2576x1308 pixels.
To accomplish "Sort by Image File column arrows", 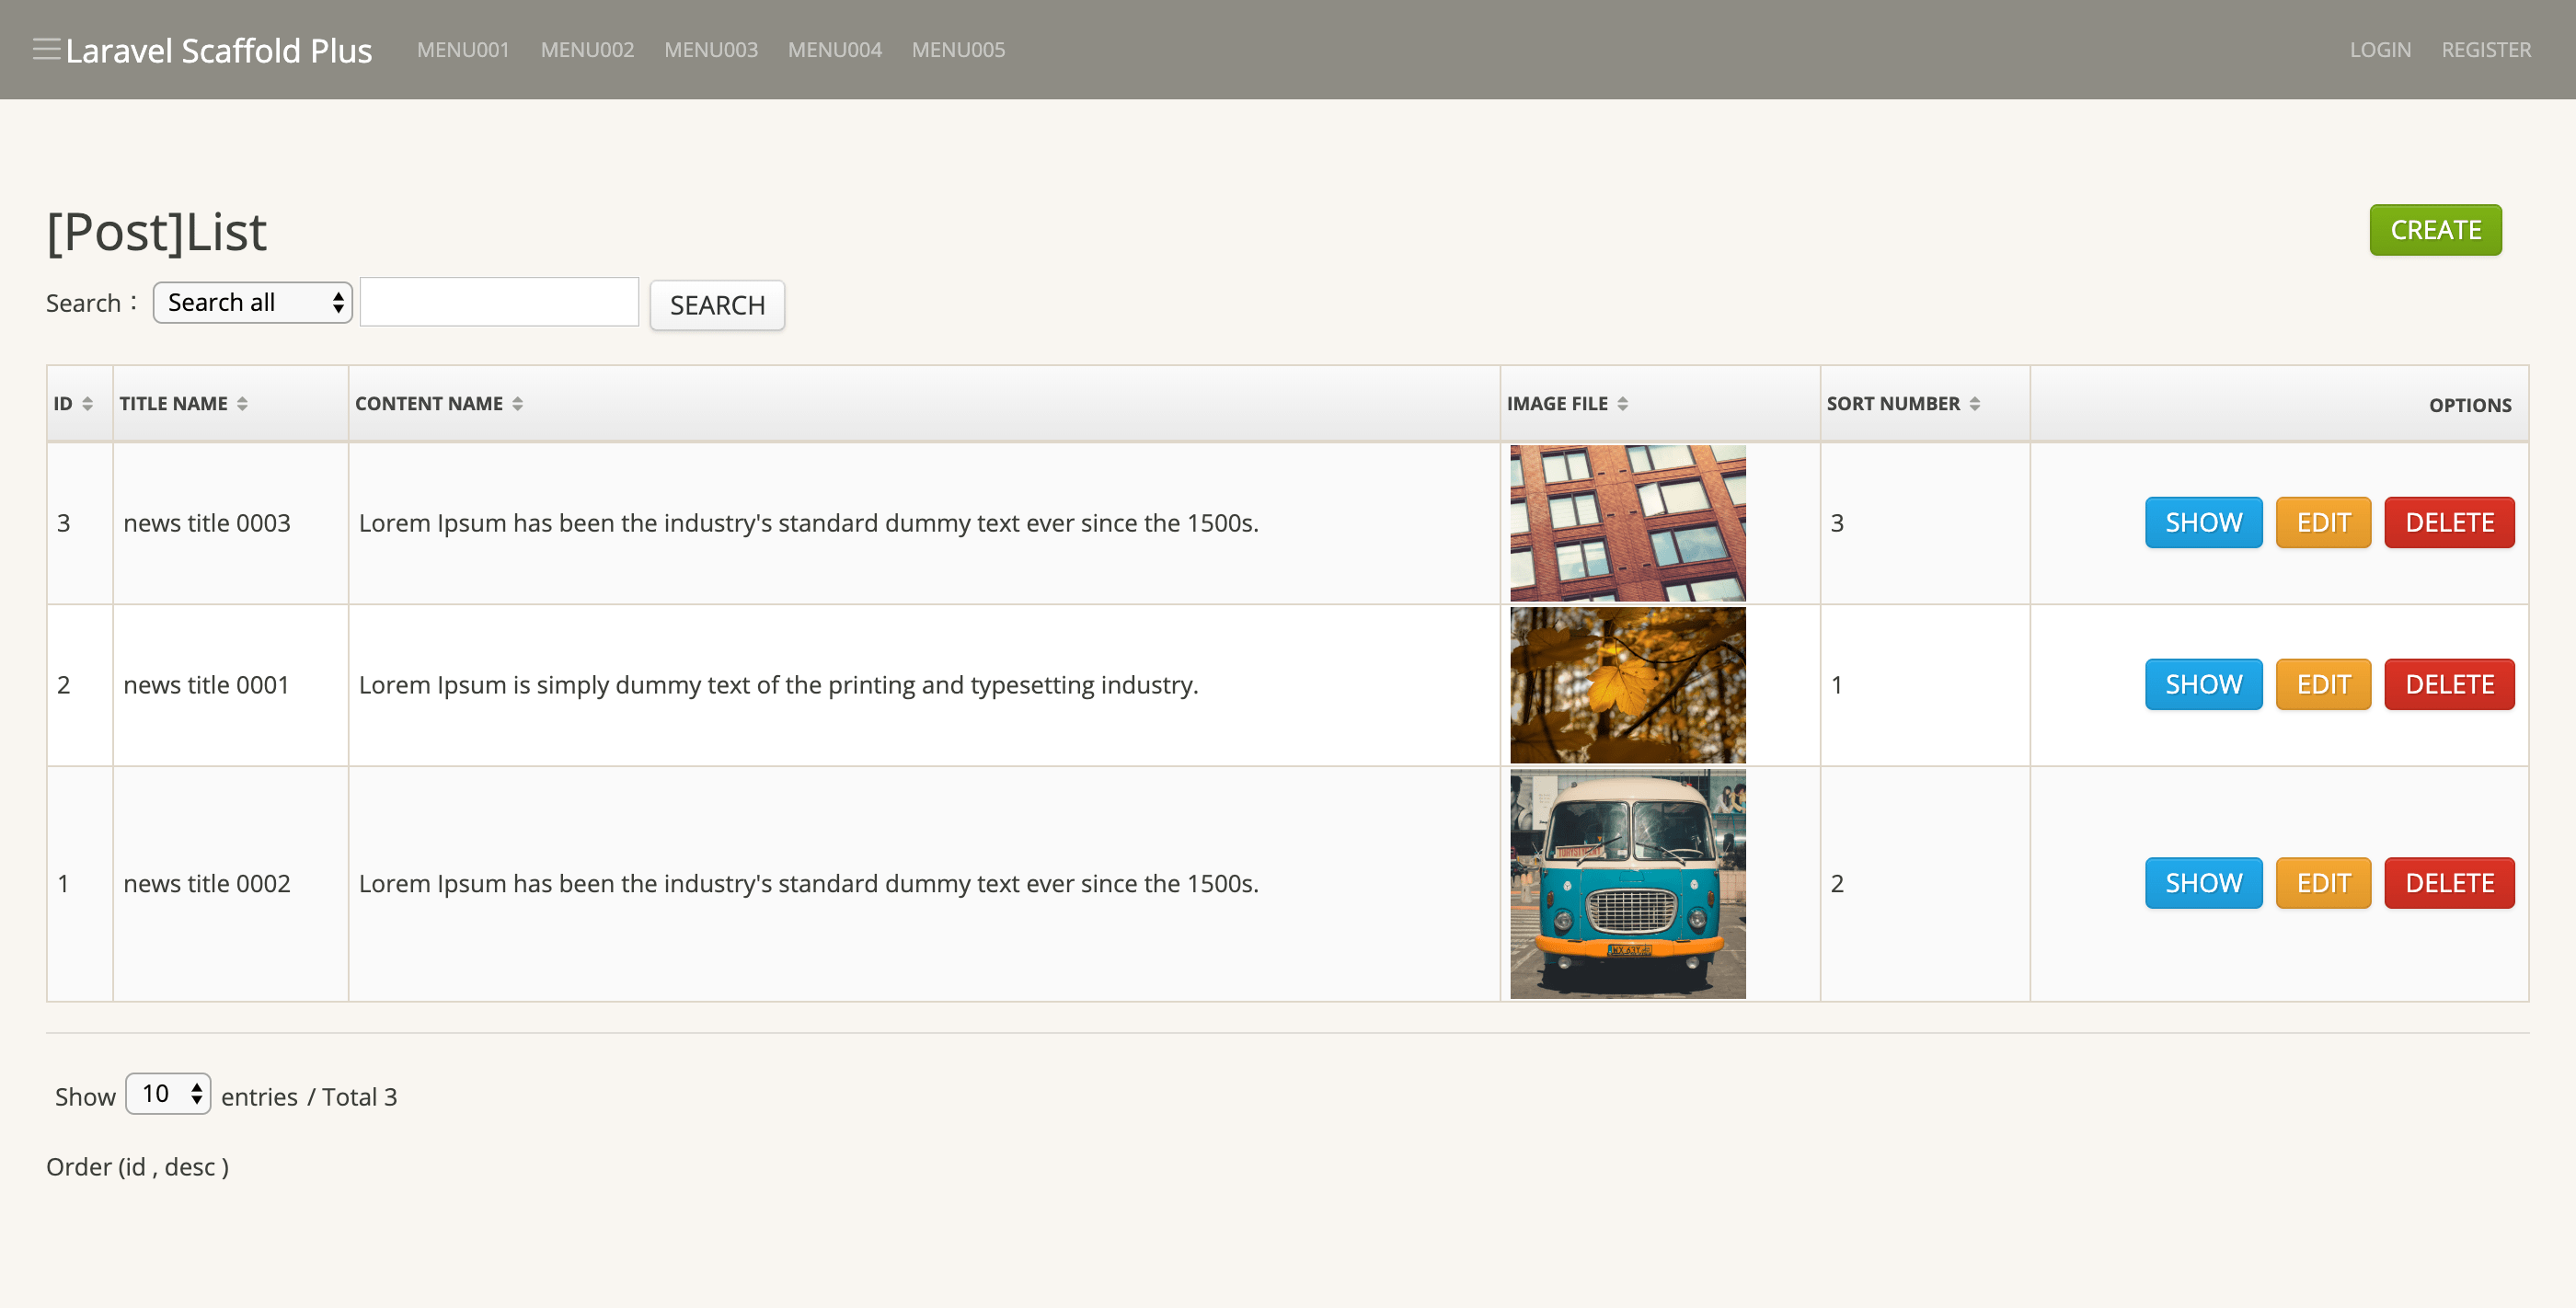I will click(x=1622, y=403).
